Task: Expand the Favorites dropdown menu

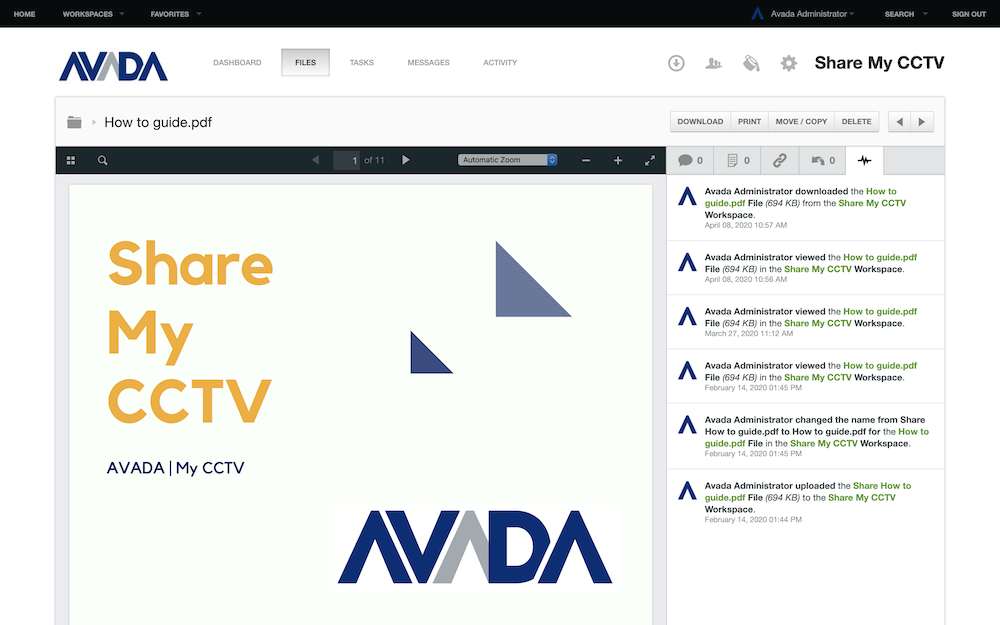Action: (175, 14)
